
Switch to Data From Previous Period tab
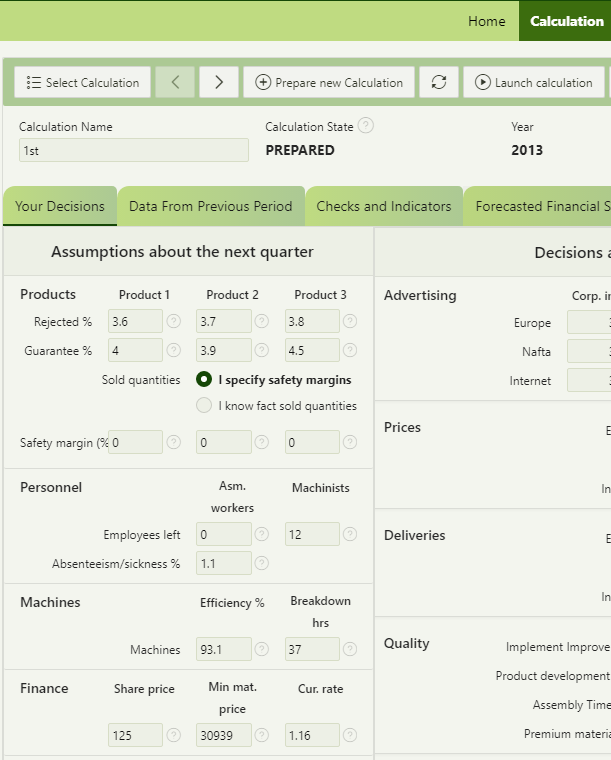coord(211,206)
